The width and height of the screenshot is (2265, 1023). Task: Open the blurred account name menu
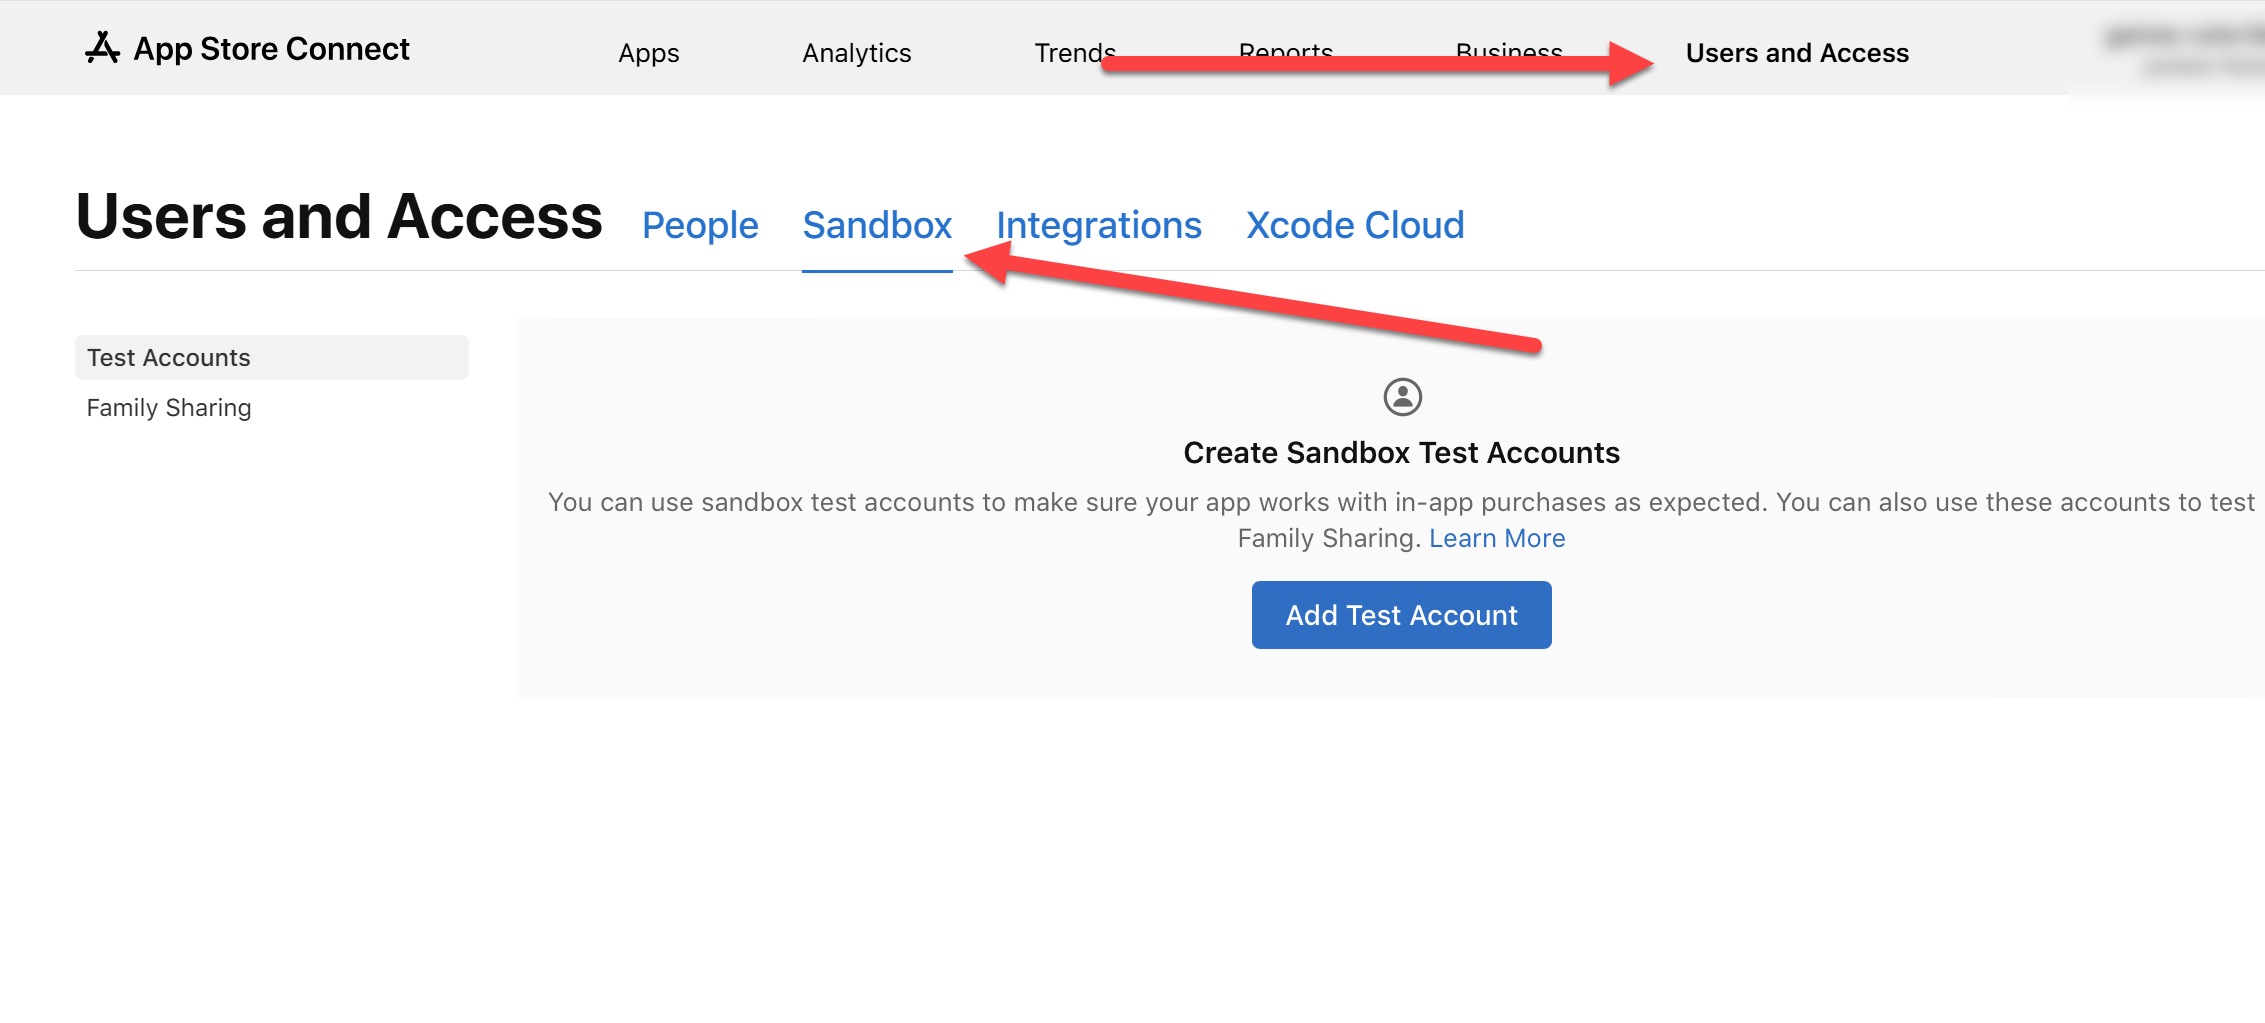click(2185, 50)
